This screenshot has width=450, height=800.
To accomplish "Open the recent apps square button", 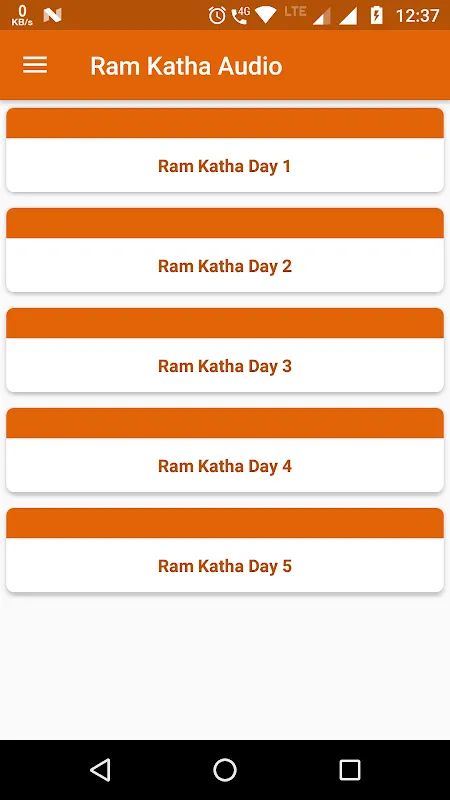I will coord(349,769).
